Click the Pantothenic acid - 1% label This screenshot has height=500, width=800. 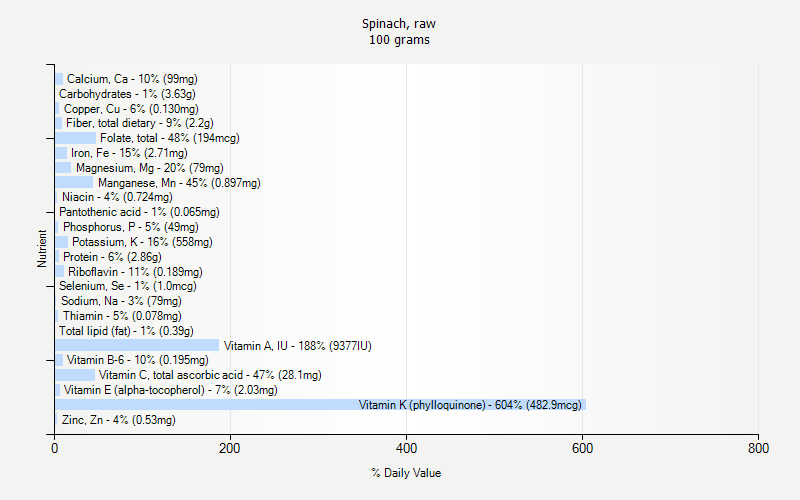pos(139,212)
